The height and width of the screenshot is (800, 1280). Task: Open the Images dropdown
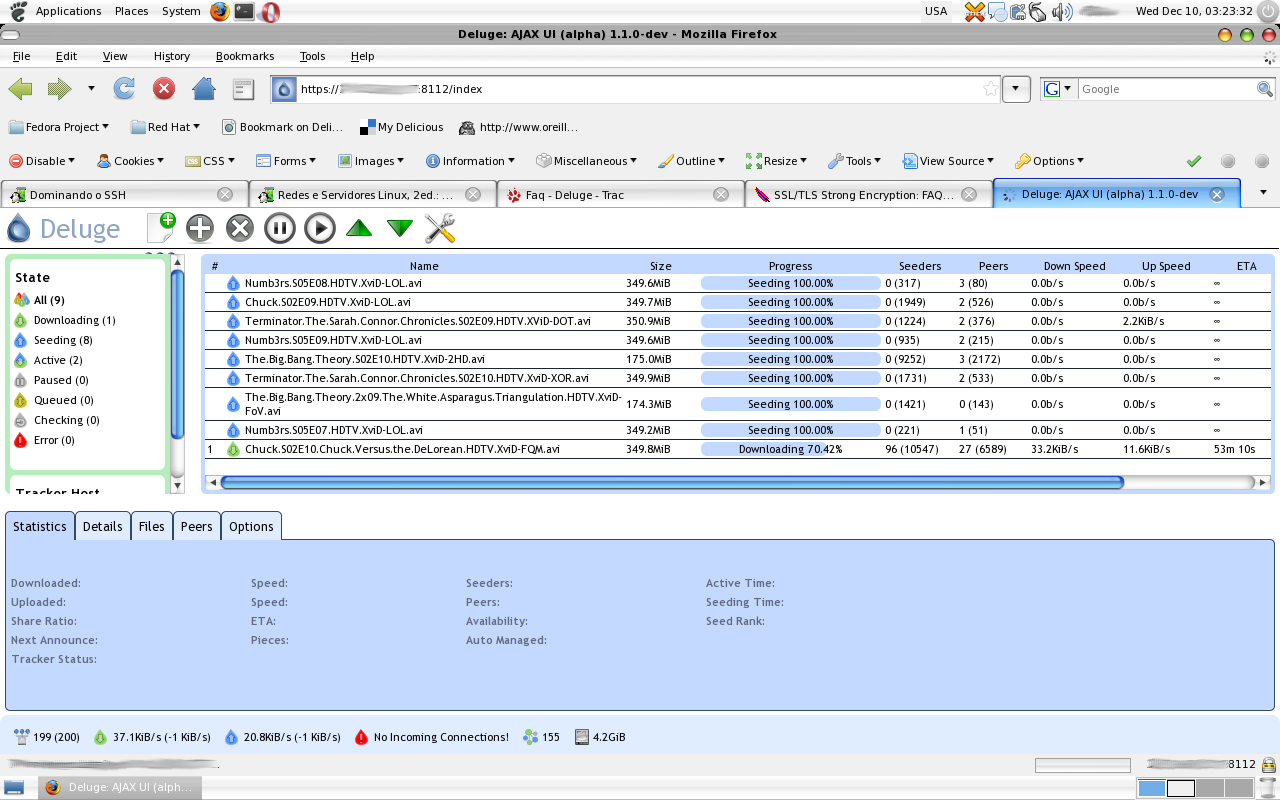[371, 161]
